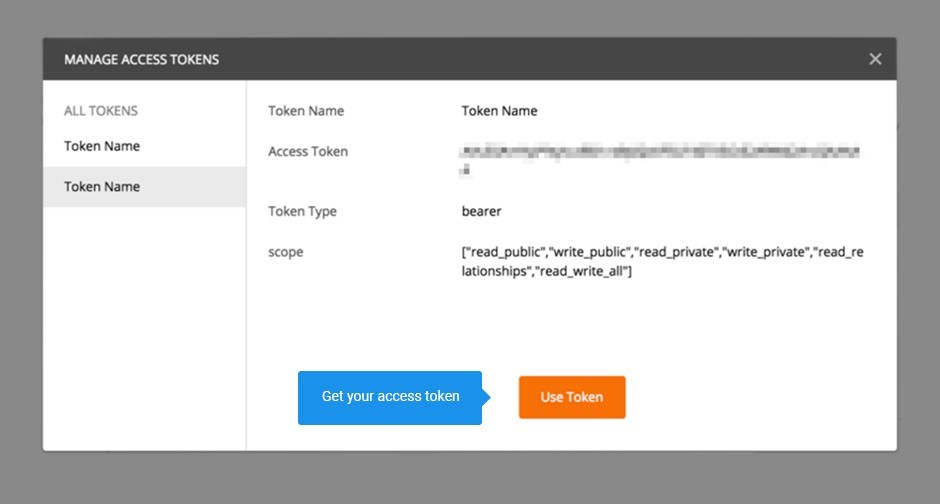Image resolution: width=940 pixels, height=504 pixels.
Task: Click the Token Name value in details
Action: pyautogui.click(x=499, y=111)
